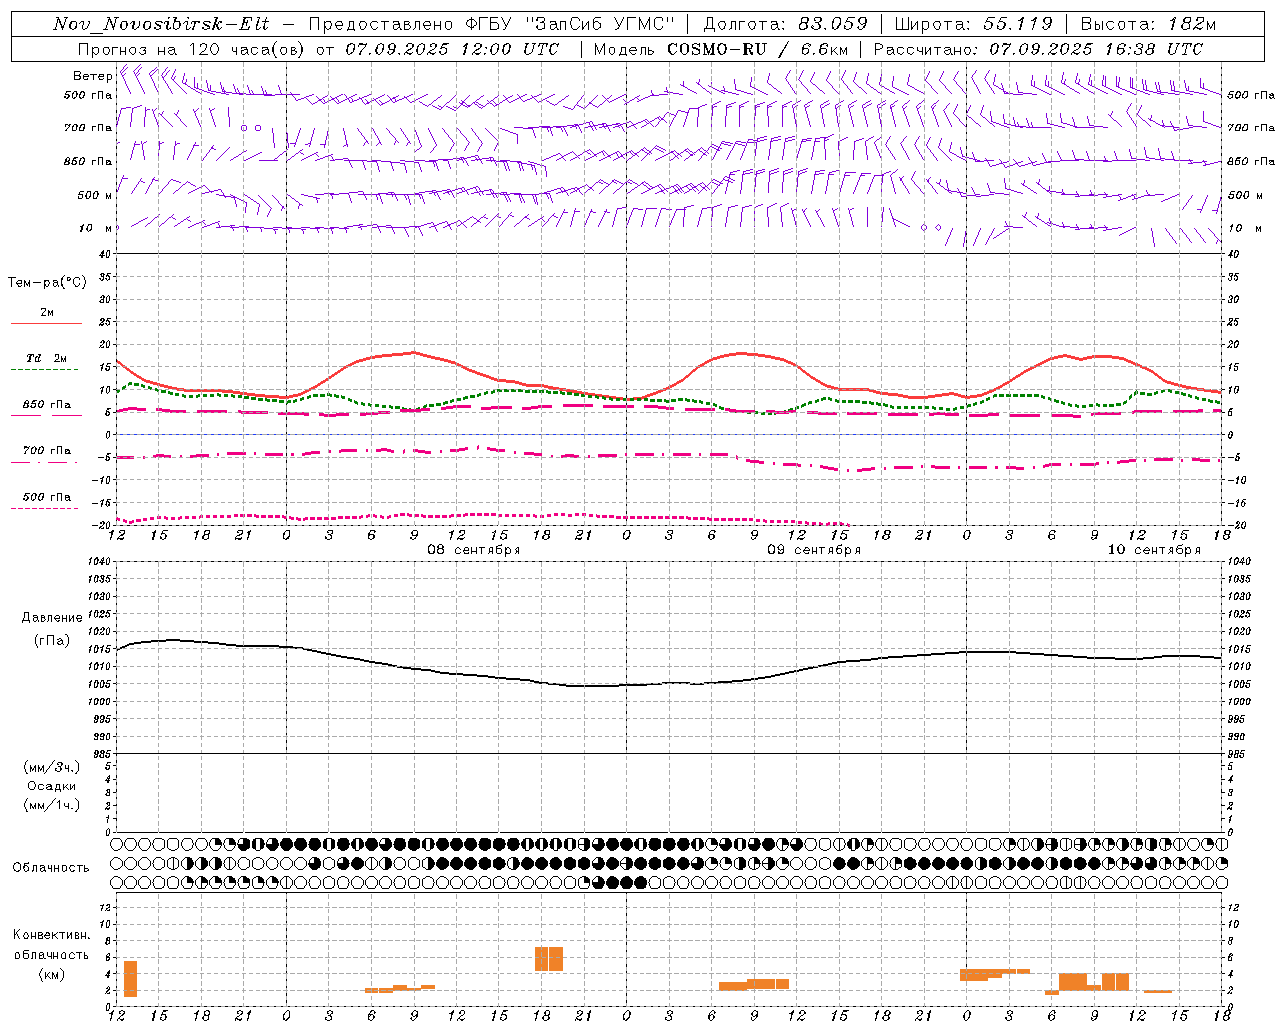Image resolution: width=1280 pixels, height=1024 pixels.
Task: Click the 'Ветер' wind panel label
Action: point(92,76)
